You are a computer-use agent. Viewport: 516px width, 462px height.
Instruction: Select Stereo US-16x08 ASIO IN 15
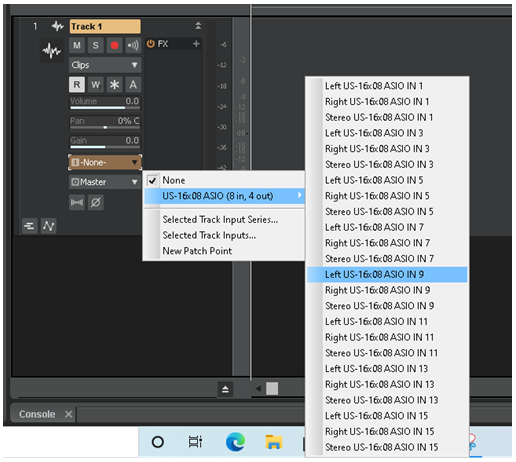point(387,447)
